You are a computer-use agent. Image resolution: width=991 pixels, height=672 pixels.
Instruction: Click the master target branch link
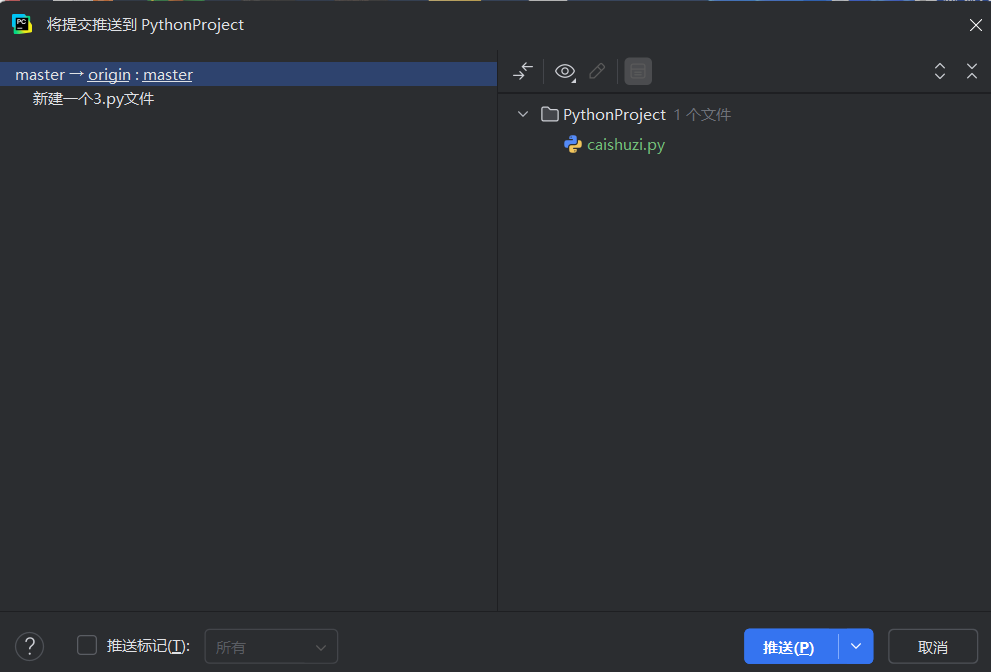tap(167, 75)
